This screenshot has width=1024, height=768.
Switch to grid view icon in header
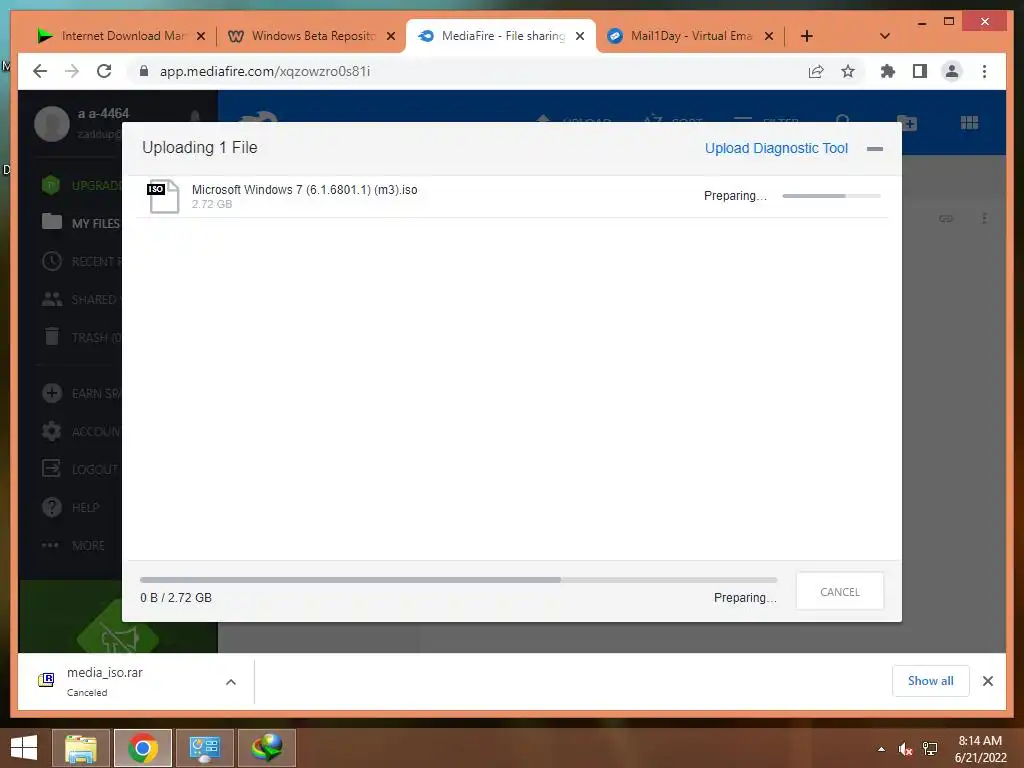click(x=970, y=123)
